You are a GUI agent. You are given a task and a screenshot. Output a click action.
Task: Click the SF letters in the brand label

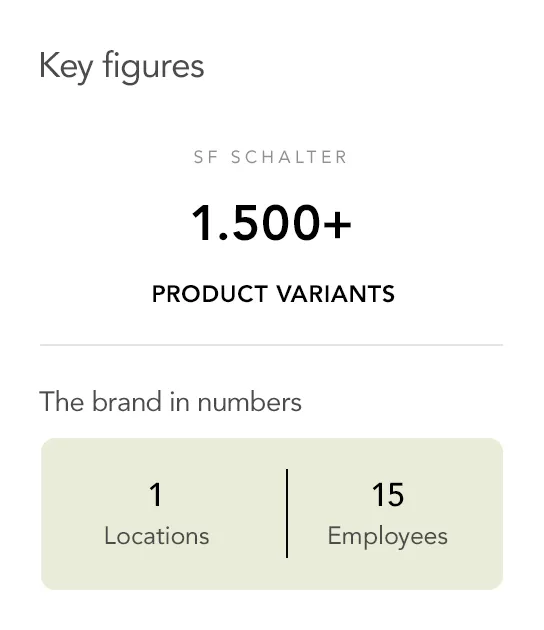pos(206,157)
